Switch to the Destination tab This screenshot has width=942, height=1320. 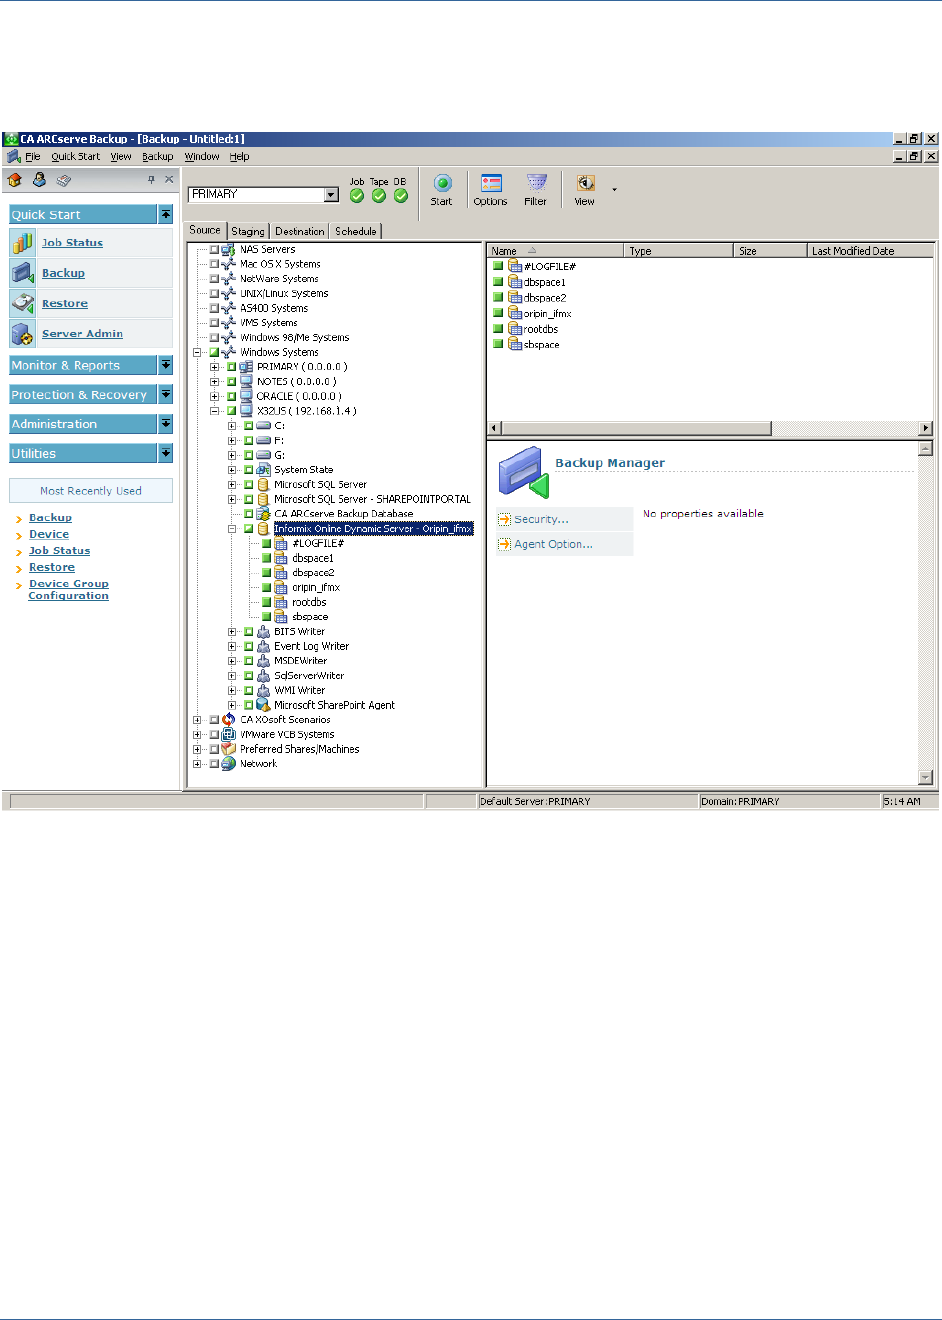coord(300,231)
